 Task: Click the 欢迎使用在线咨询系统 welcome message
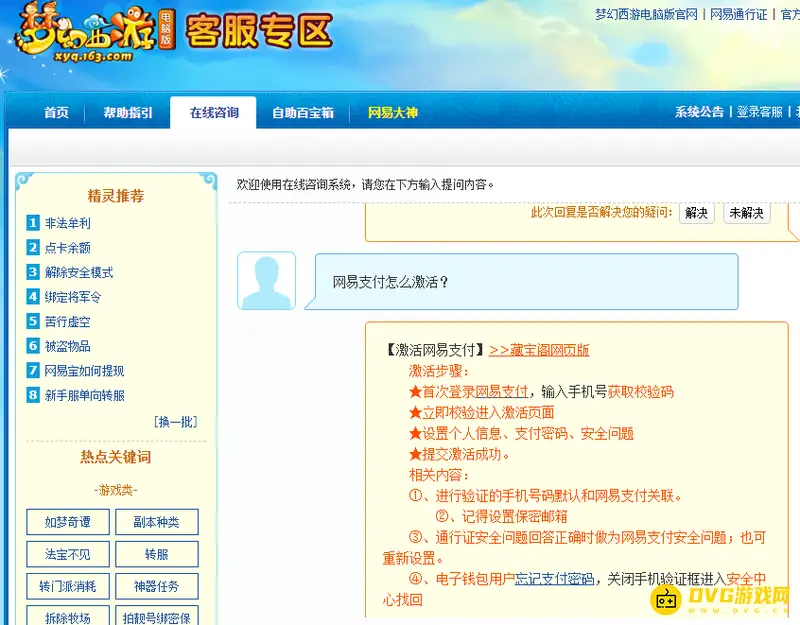coord(365,184)
